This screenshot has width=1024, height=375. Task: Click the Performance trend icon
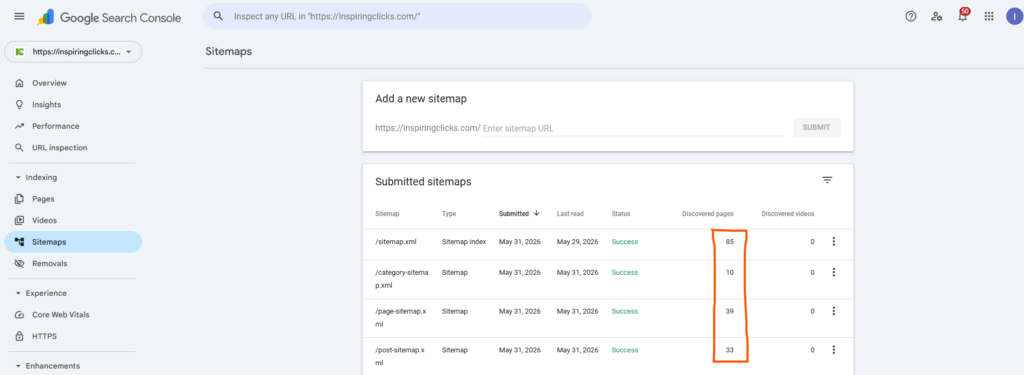[x=19, y=126]
